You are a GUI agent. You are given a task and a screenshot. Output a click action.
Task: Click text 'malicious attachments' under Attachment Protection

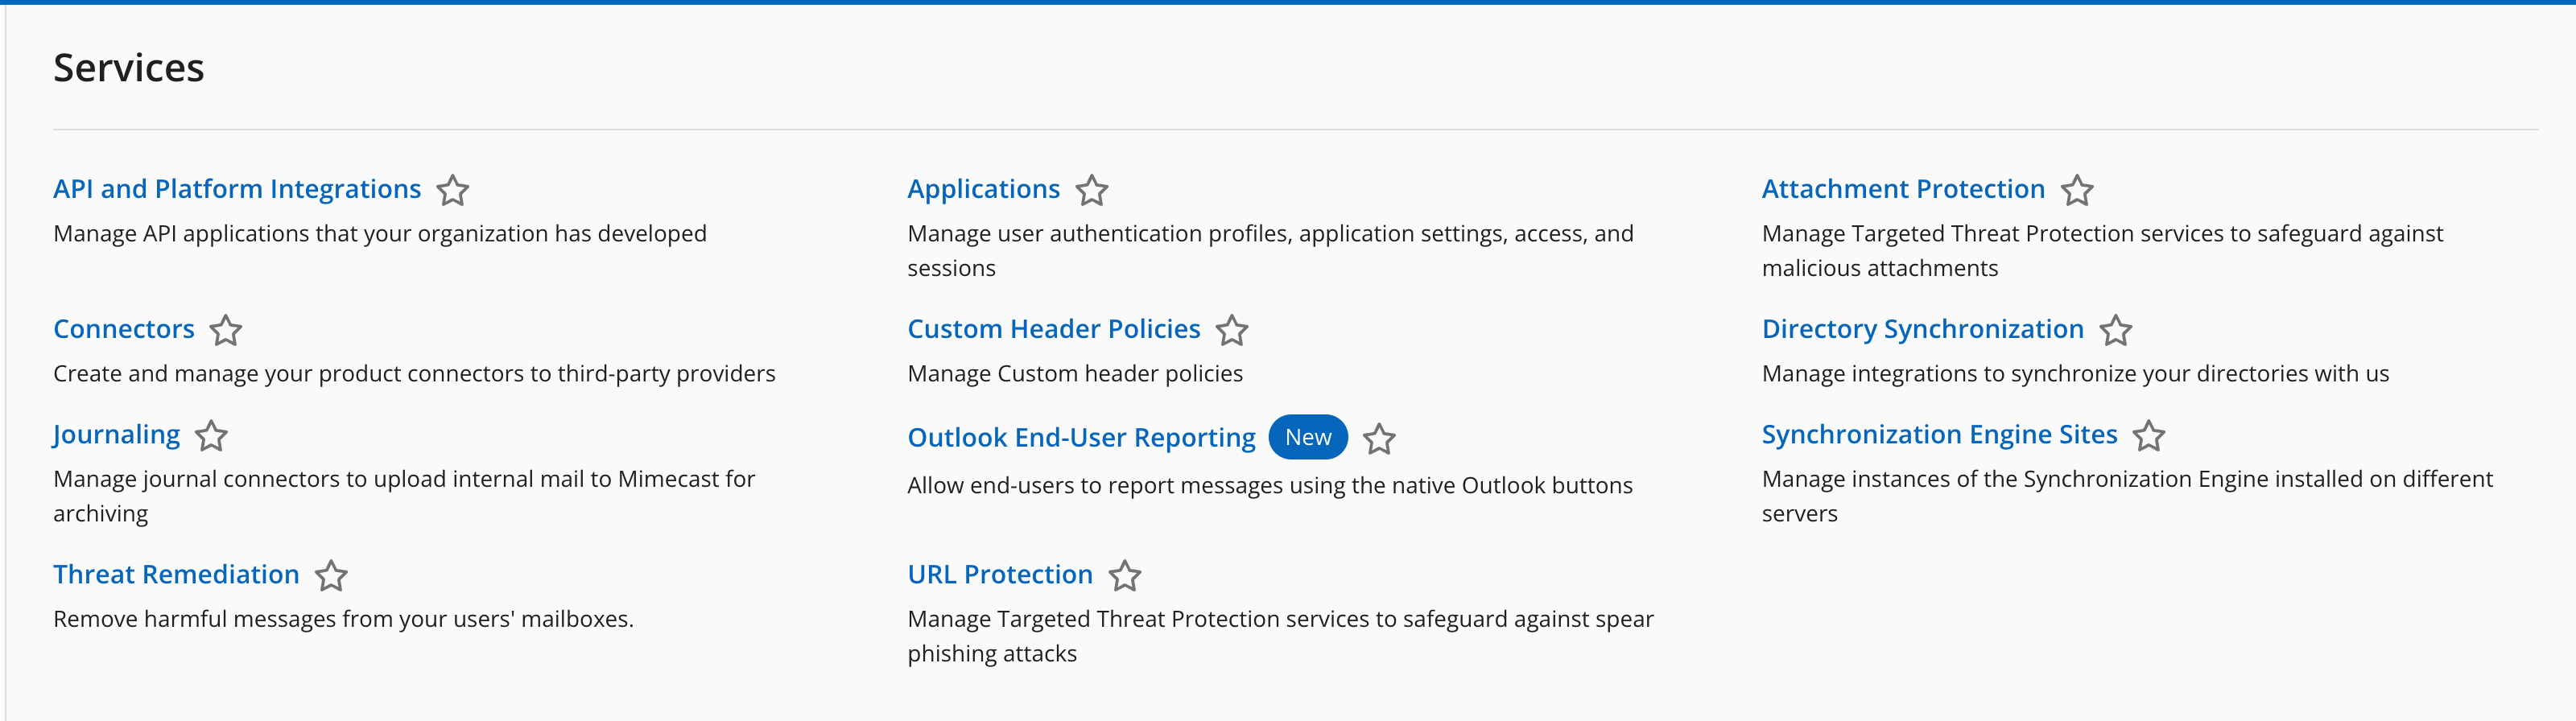pos(1880,268)
